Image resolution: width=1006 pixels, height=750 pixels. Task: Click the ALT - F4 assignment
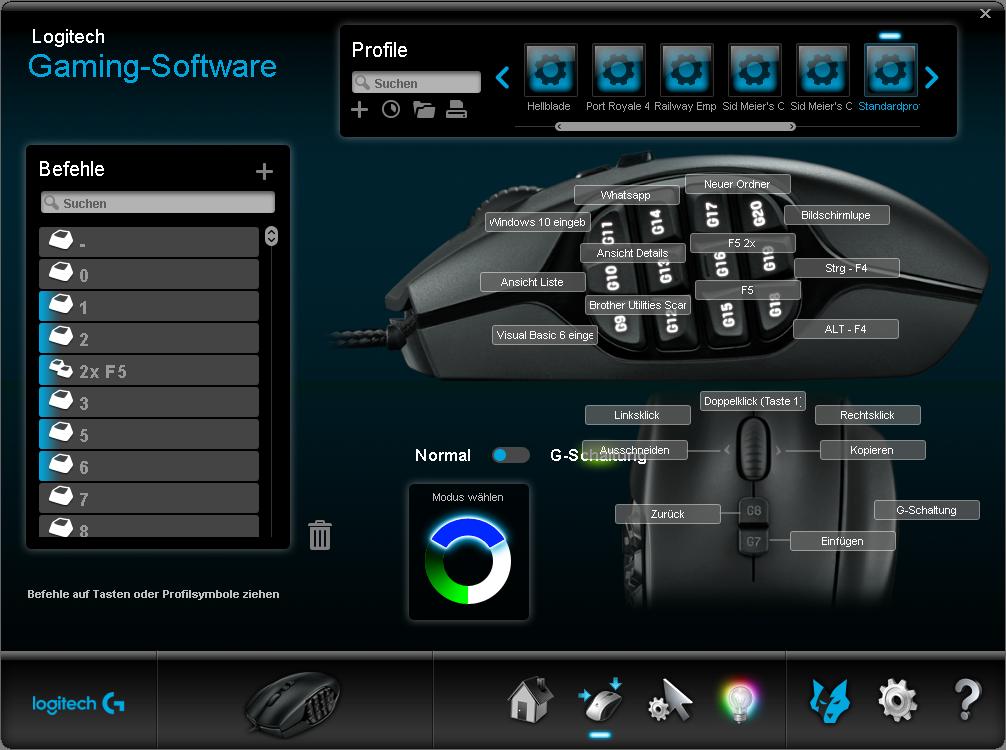coord(846,329)
